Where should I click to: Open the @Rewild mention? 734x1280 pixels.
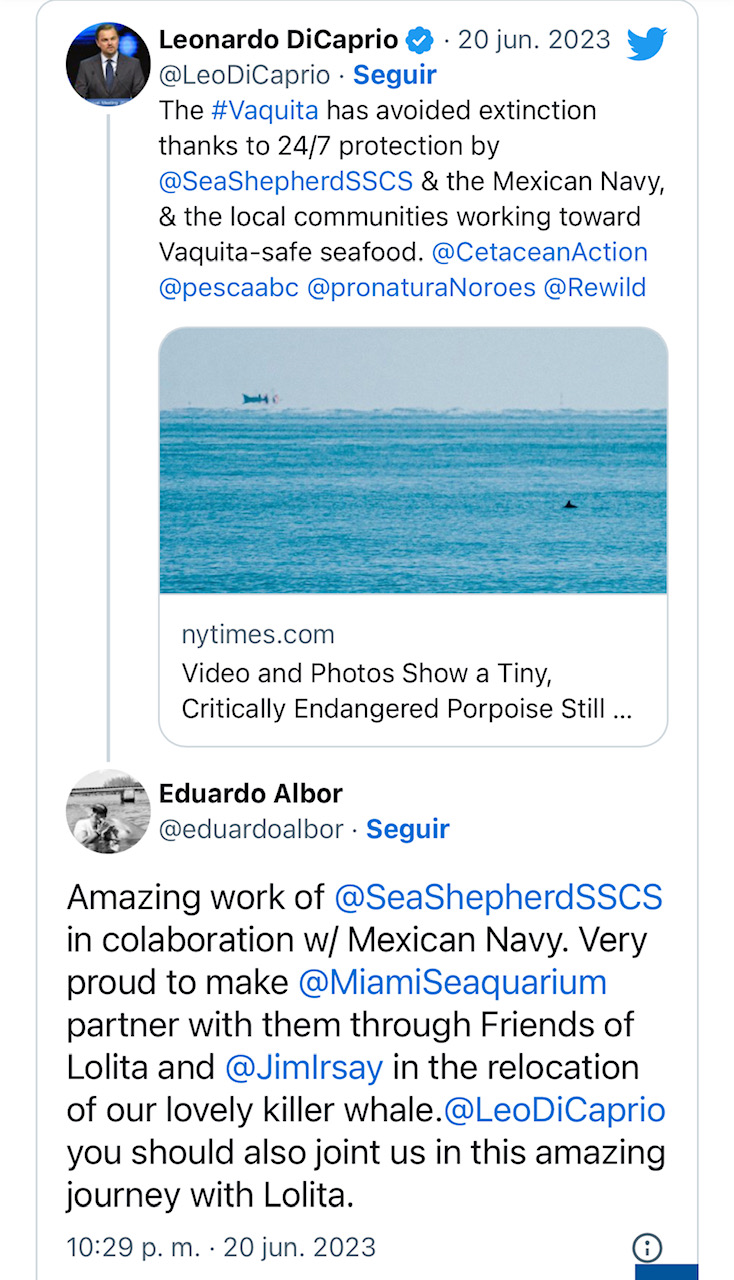tap(594, 288)
